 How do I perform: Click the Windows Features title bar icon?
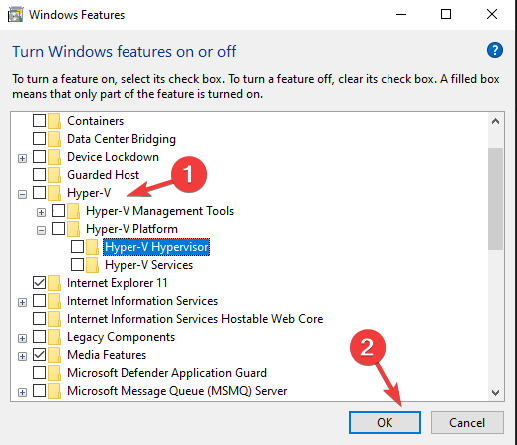tap(15, 15)
